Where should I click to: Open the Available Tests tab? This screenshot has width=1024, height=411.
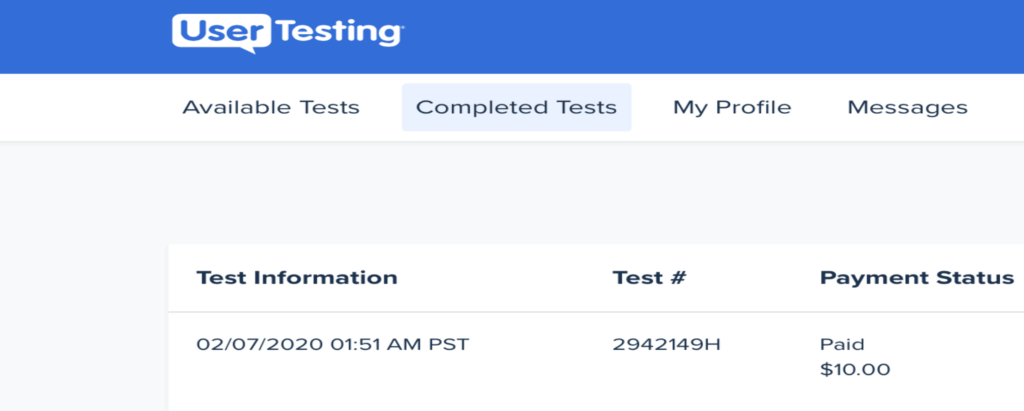coord(271,107)
